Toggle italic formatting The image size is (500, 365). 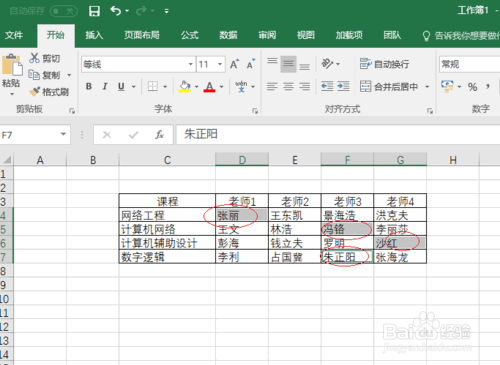(105, 86)
